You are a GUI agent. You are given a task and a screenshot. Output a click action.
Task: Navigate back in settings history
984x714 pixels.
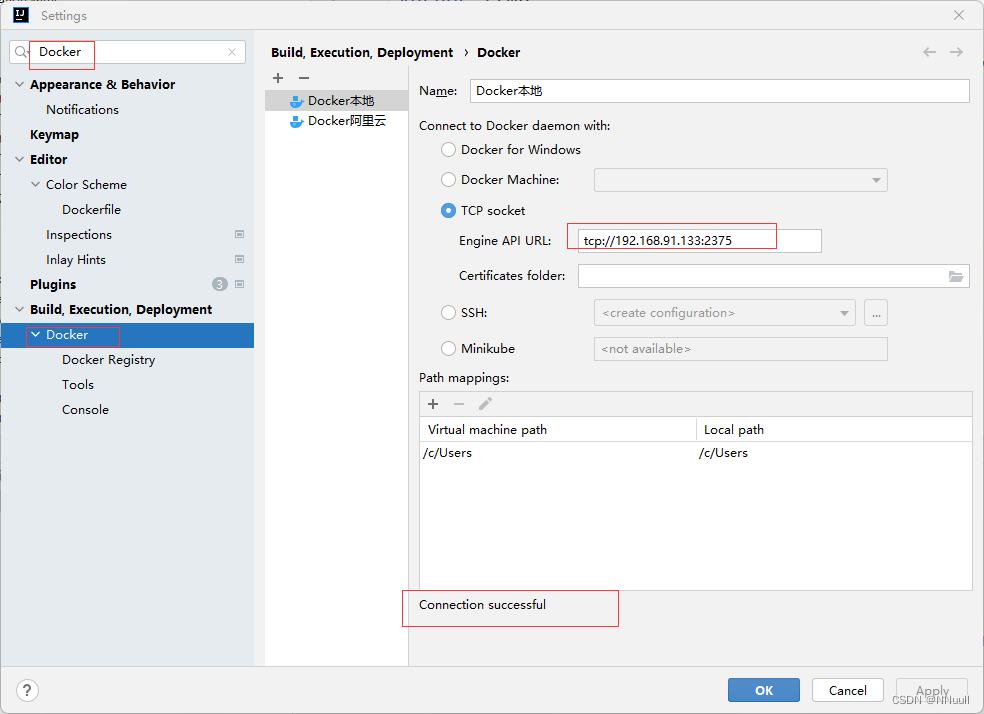[x=929, y=52]
